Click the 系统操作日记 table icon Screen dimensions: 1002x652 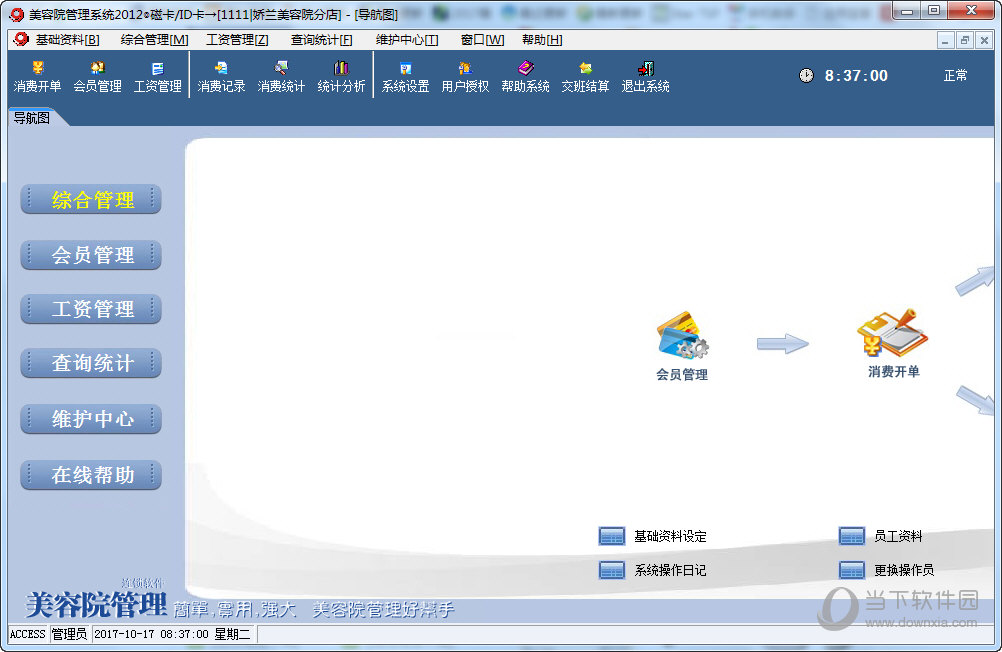coord(612,570)
